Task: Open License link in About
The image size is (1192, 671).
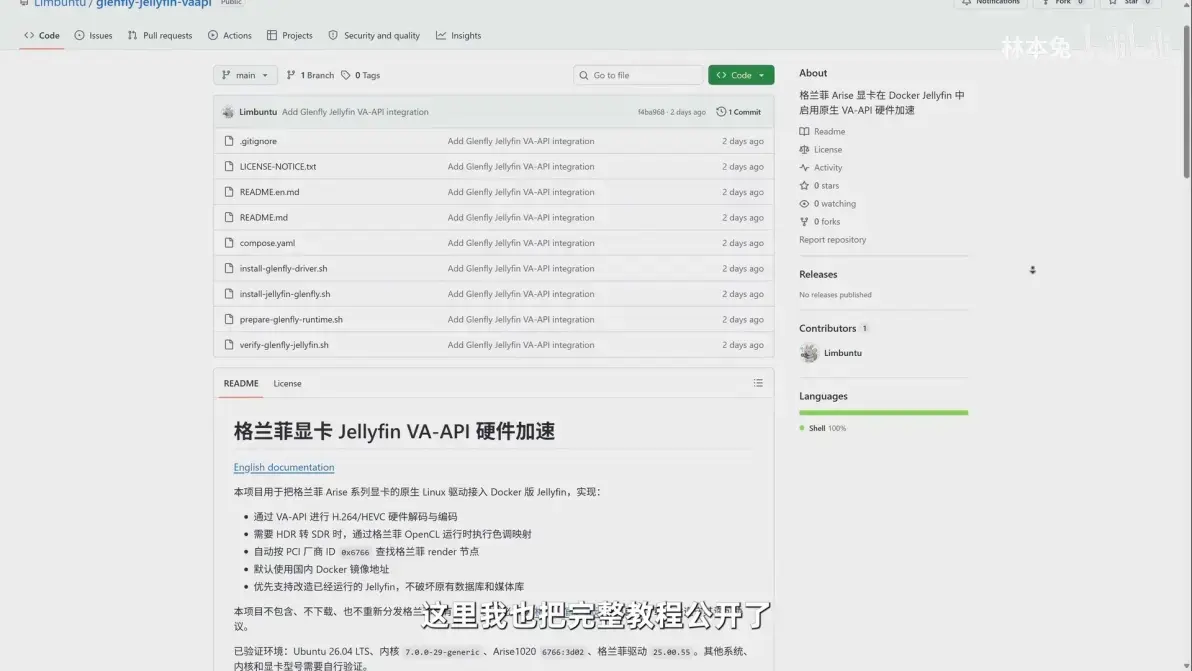Action: click(820, 150)
